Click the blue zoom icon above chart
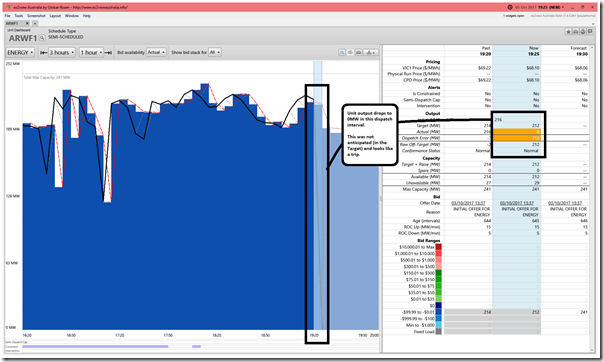 click(x=342, y=52)
